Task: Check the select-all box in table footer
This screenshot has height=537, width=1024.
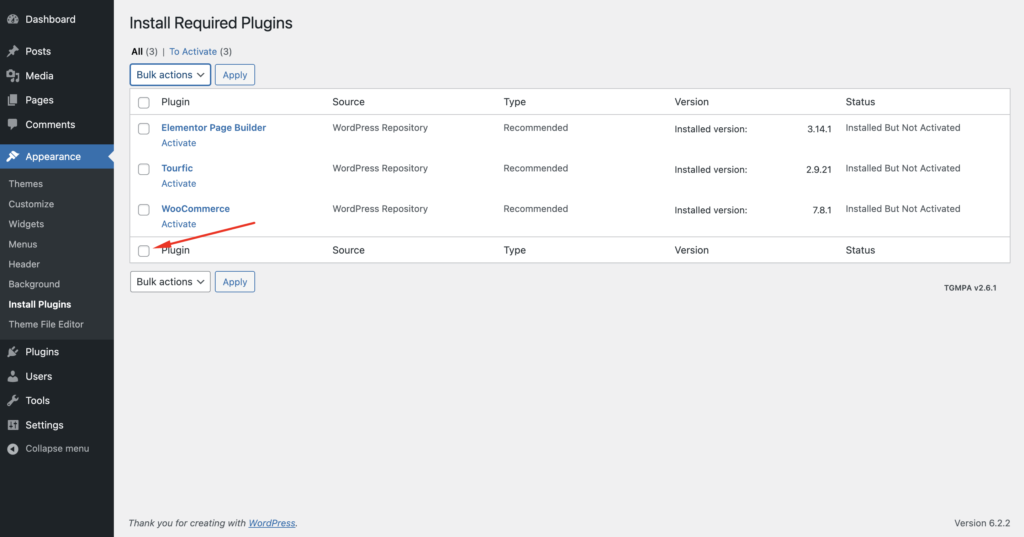Action: 144,251
